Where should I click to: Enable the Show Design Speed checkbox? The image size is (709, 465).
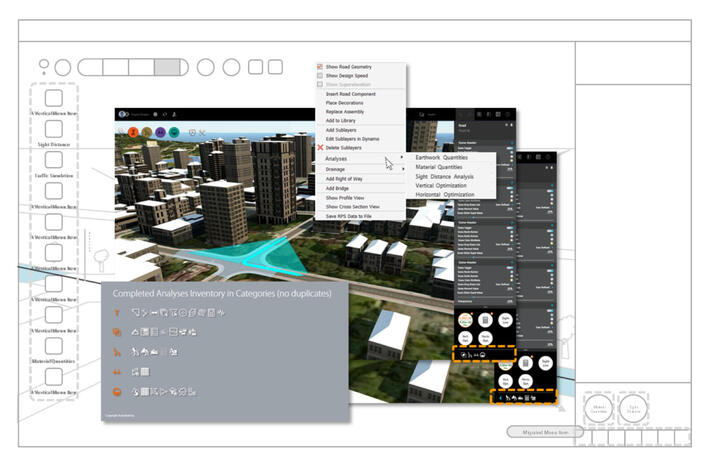pyautogui.click(x=320, y=75)
